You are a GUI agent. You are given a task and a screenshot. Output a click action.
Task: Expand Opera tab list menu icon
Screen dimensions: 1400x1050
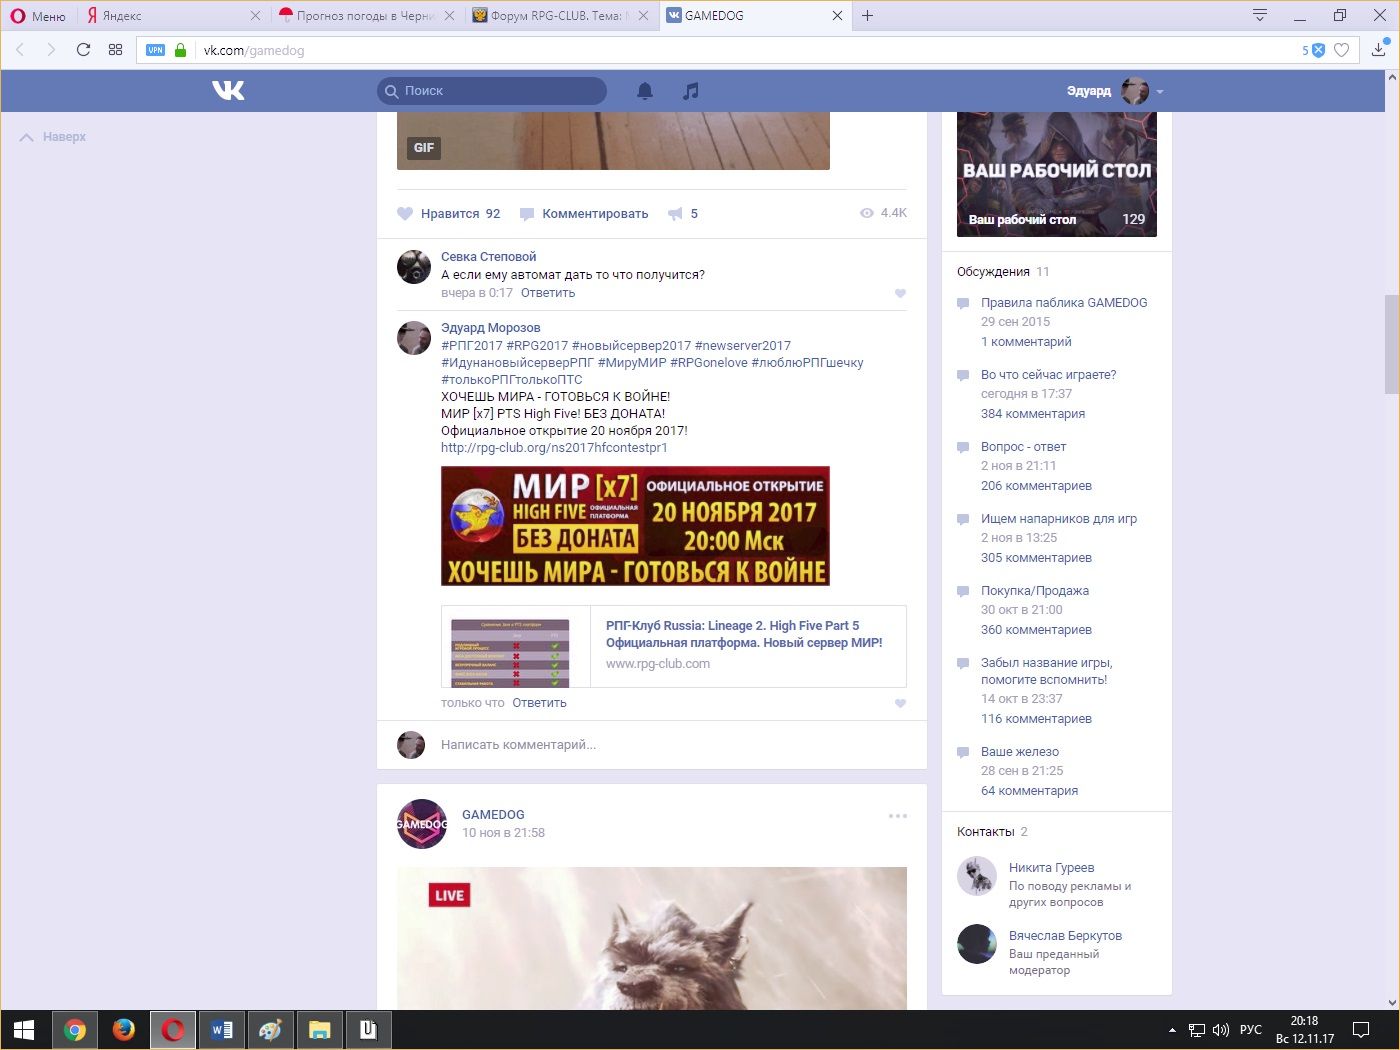[1260, 15]
